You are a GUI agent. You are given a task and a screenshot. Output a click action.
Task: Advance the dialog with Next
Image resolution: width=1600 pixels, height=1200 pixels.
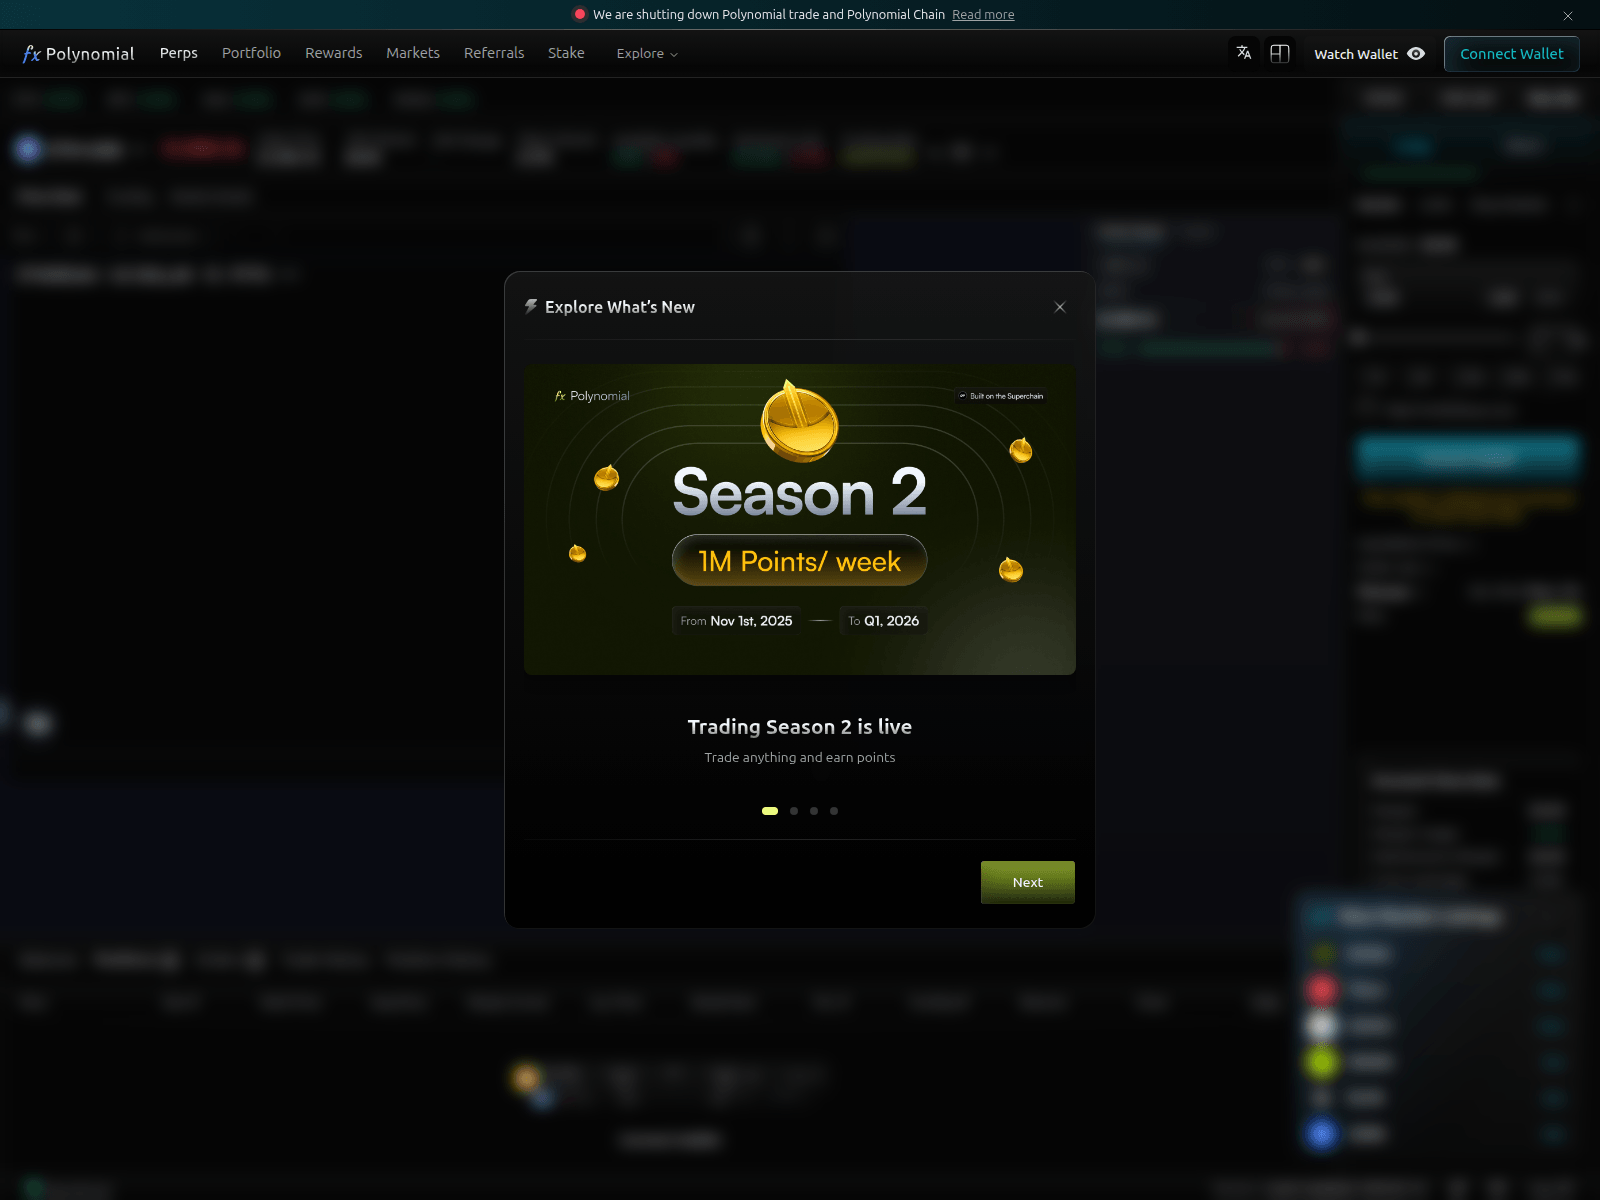[x=1028, y=882]
